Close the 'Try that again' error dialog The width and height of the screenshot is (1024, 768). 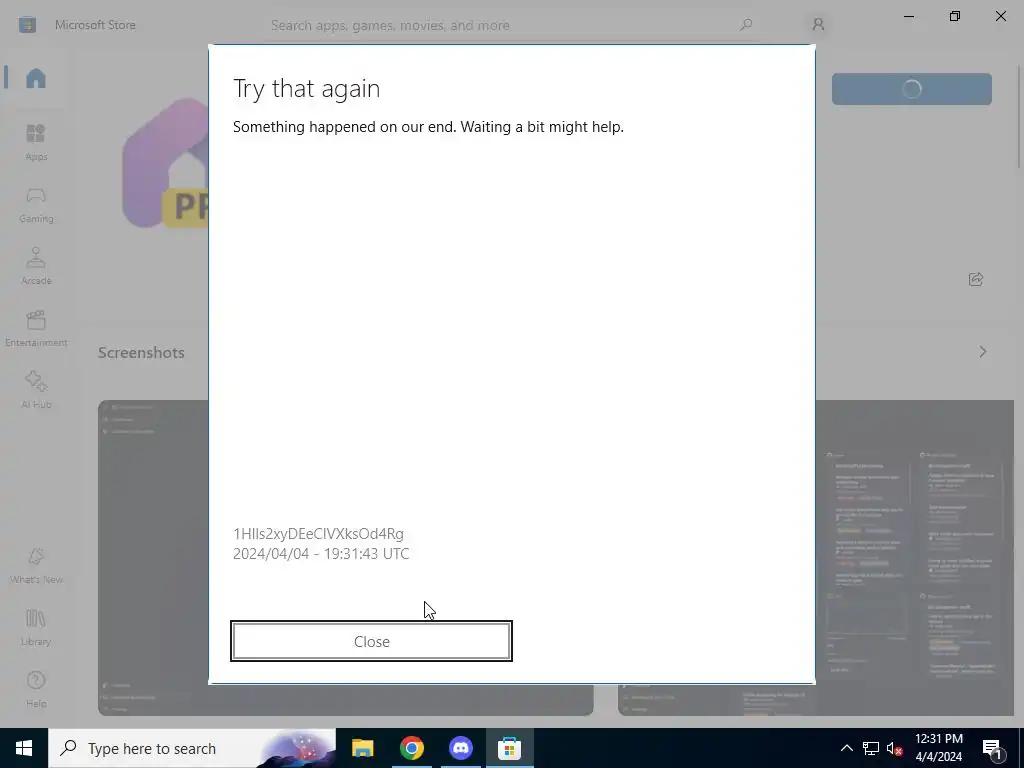(x=371, y=641)
